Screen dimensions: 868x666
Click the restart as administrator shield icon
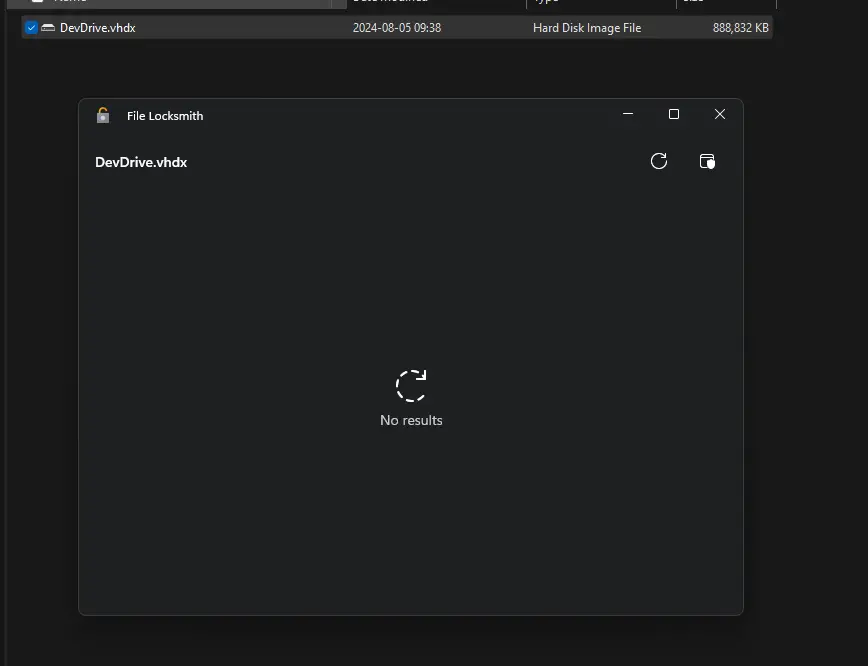tap(707, 161)
